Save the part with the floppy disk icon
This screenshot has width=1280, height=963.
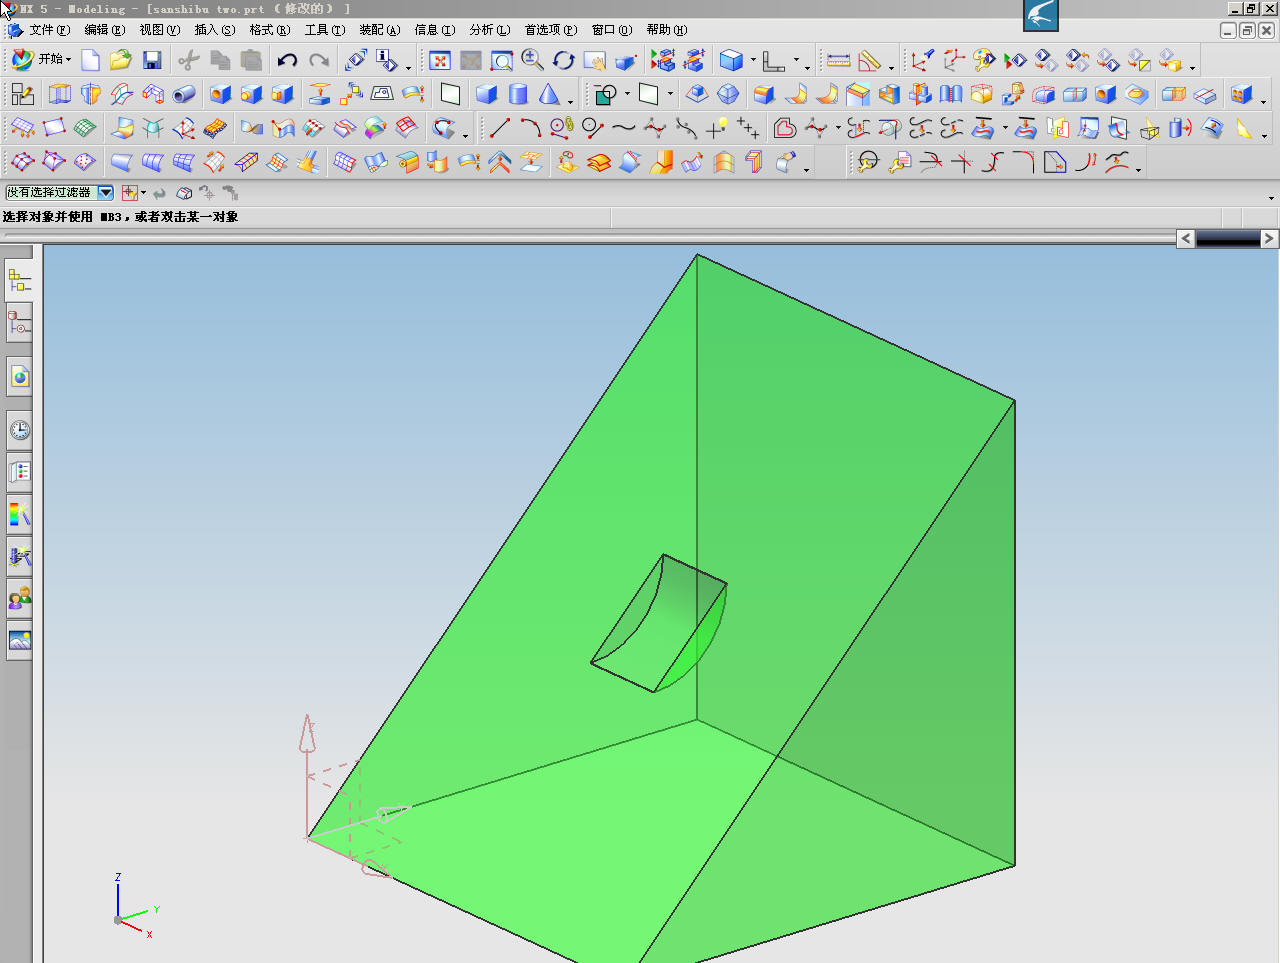(x=152, y=60)
